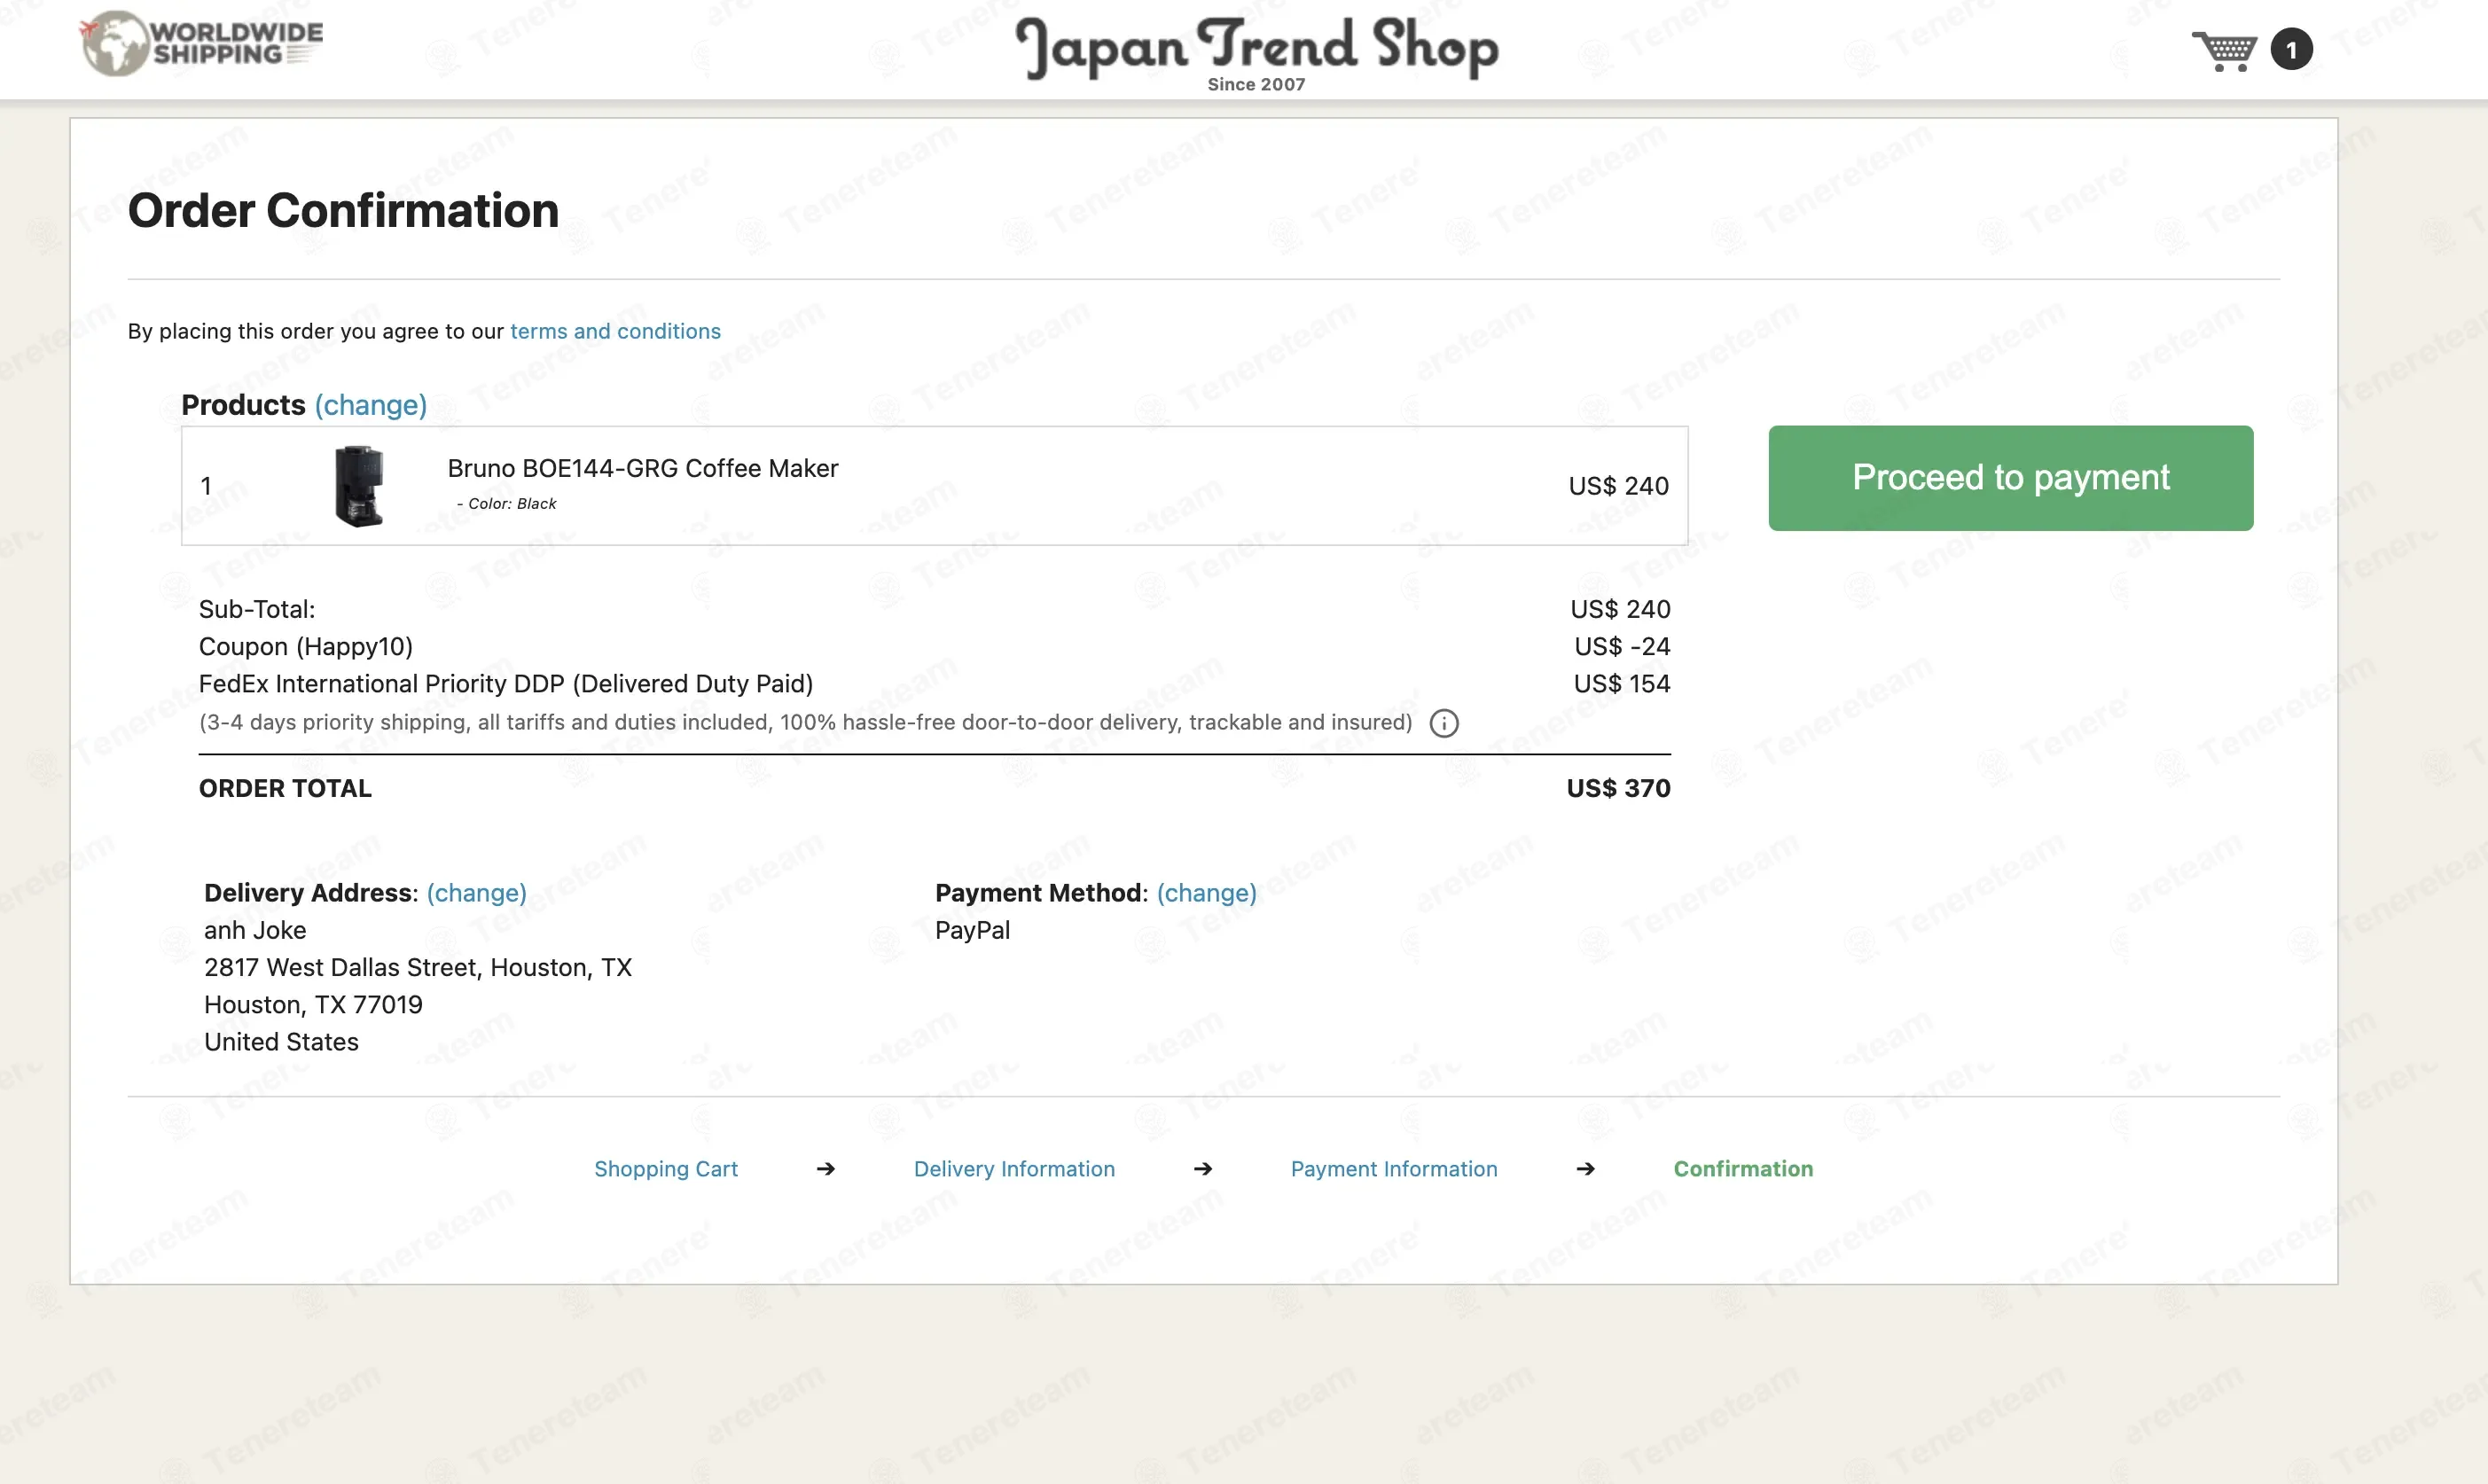Click FedEx International Priority DDP shipping line
Viewport: 2488px width, 1484px height.
point(506,684)
